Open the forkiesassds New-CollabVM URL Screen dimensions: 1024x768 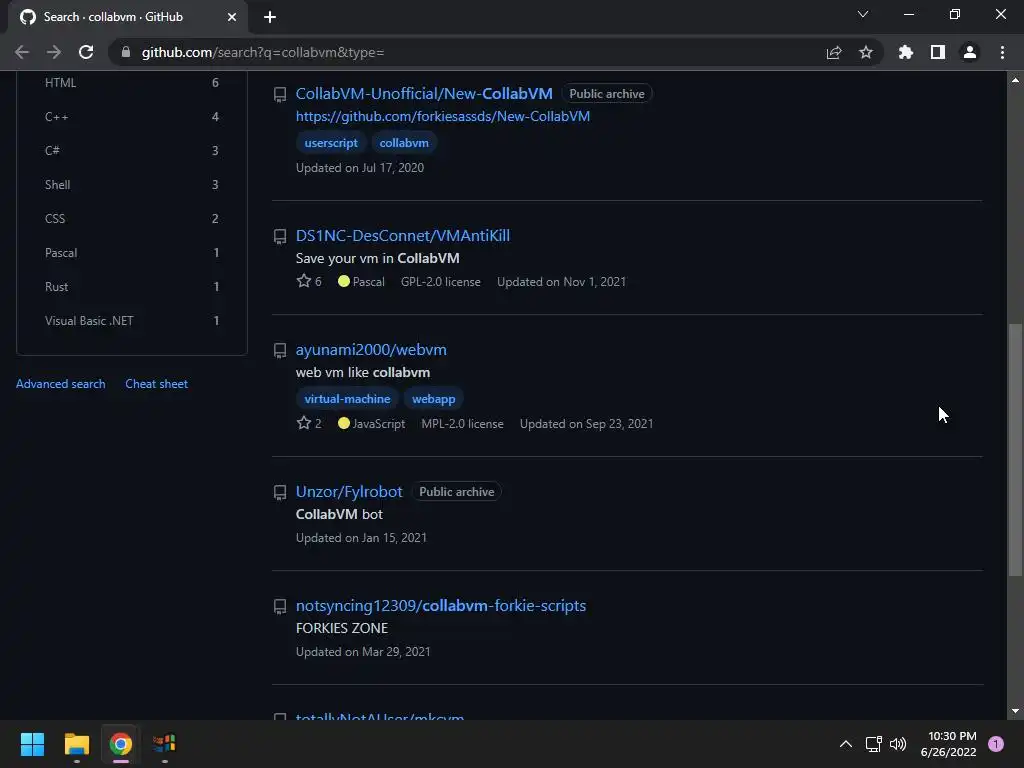[x=443, y=116]
